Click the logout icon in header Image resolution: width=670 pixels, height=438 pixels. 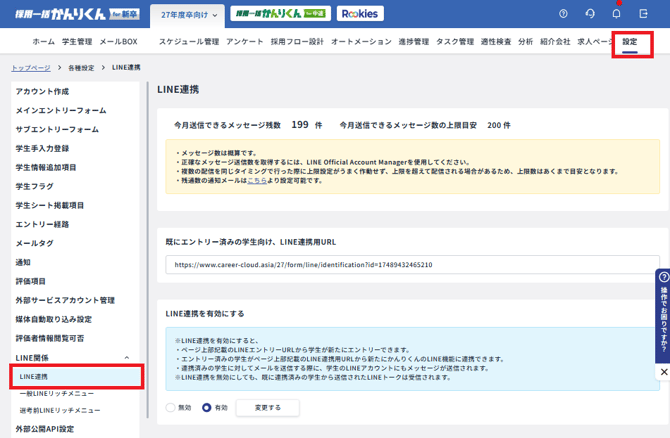(x=643, y=14)
